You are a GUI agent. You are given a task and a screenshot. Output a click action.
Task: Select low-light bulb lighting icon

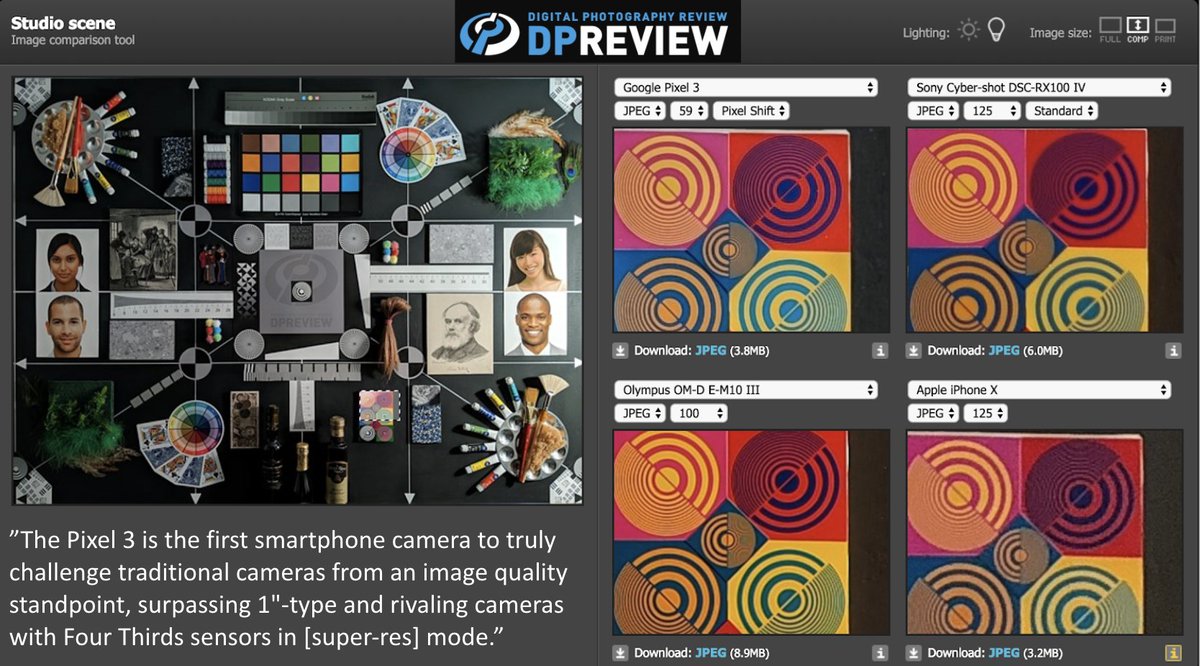pyautogui.click(x=996, y=31)
